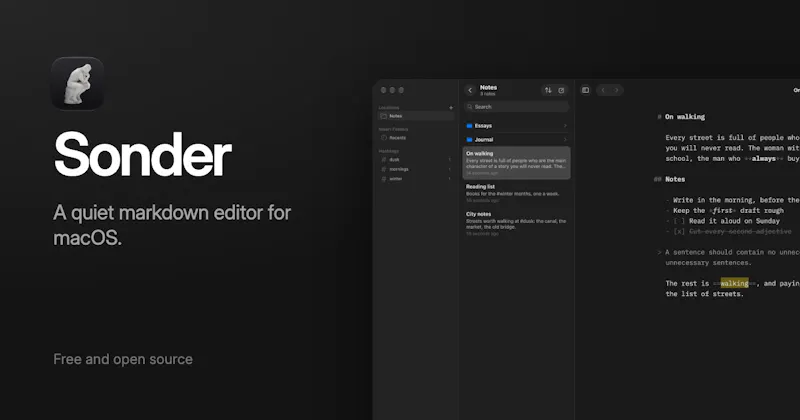Open Recents smart folder

click(416, 138)
